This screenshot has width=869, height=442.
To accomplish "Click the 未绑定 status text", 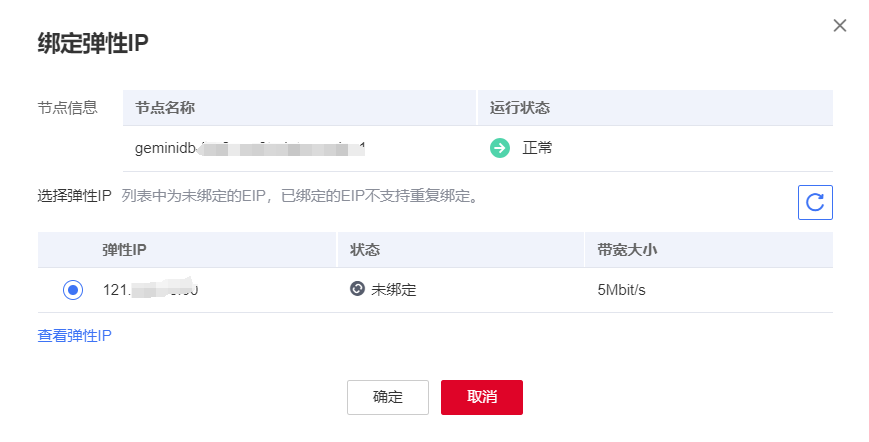I will 393,290.
